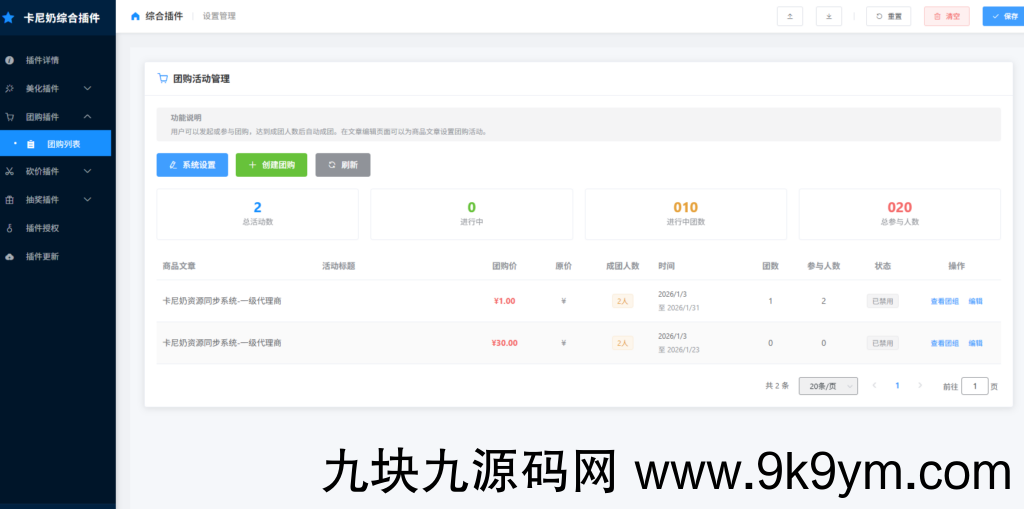
Task: Click the home icon beside 综合插件
Action: point(135,16)
